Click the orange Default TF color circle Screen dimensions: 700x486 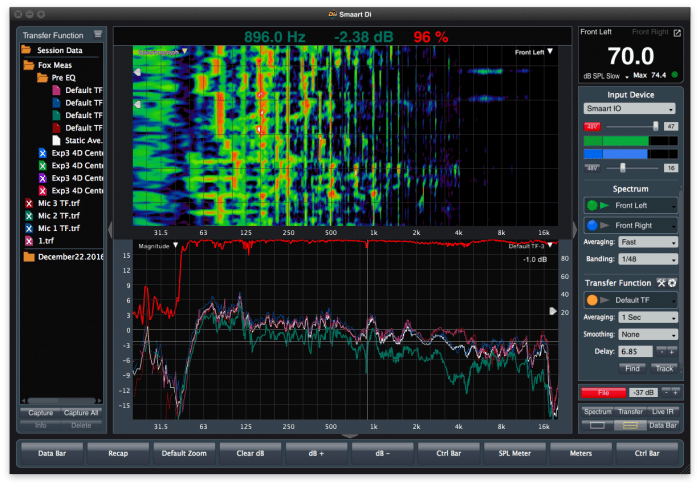point(592,299)
